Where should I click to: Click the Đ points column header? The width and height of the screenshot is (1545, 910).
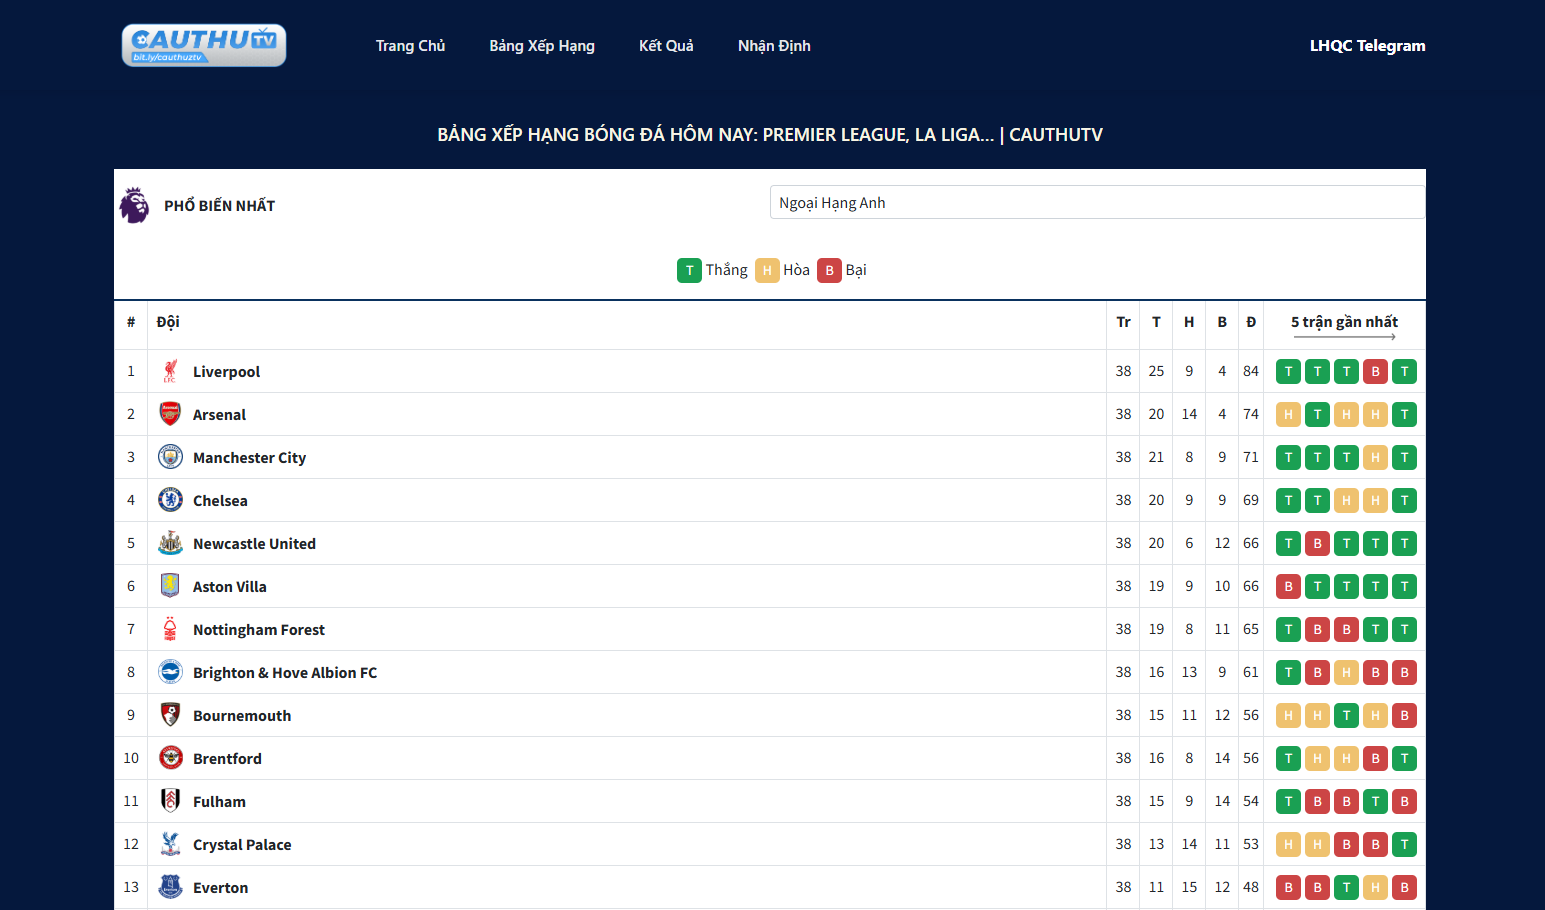point(1251,322)
